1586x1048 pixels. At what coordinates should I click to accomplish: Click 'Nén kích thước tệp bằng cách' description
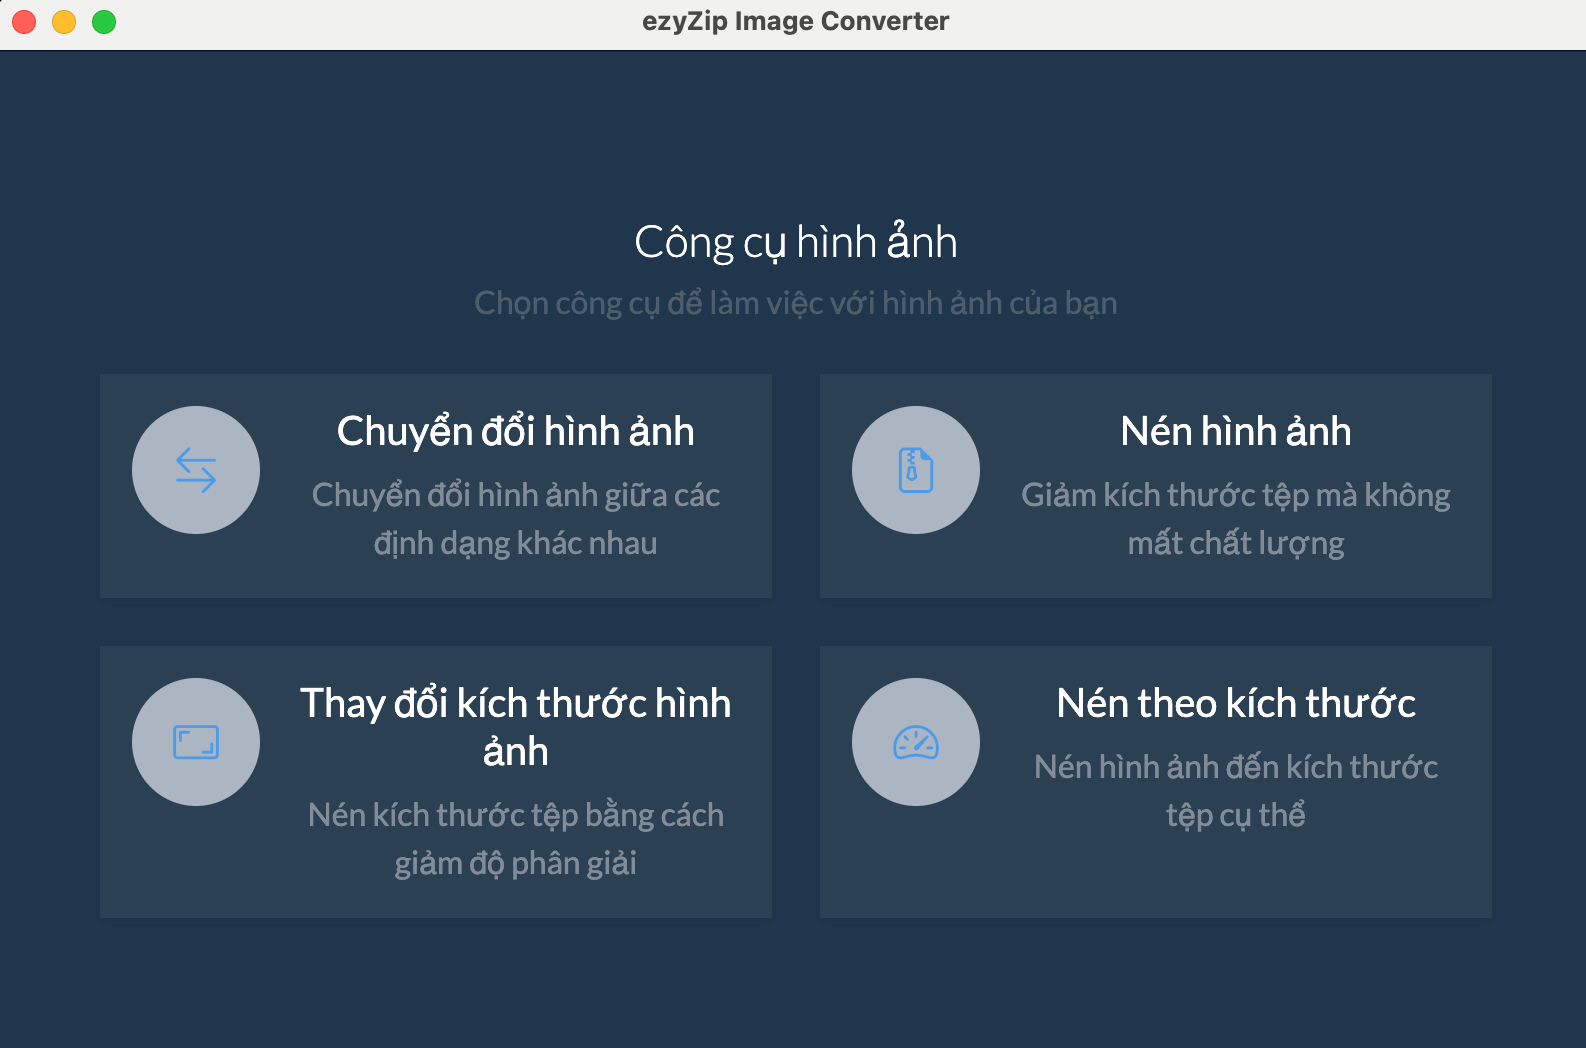click(x=515, y=816)
